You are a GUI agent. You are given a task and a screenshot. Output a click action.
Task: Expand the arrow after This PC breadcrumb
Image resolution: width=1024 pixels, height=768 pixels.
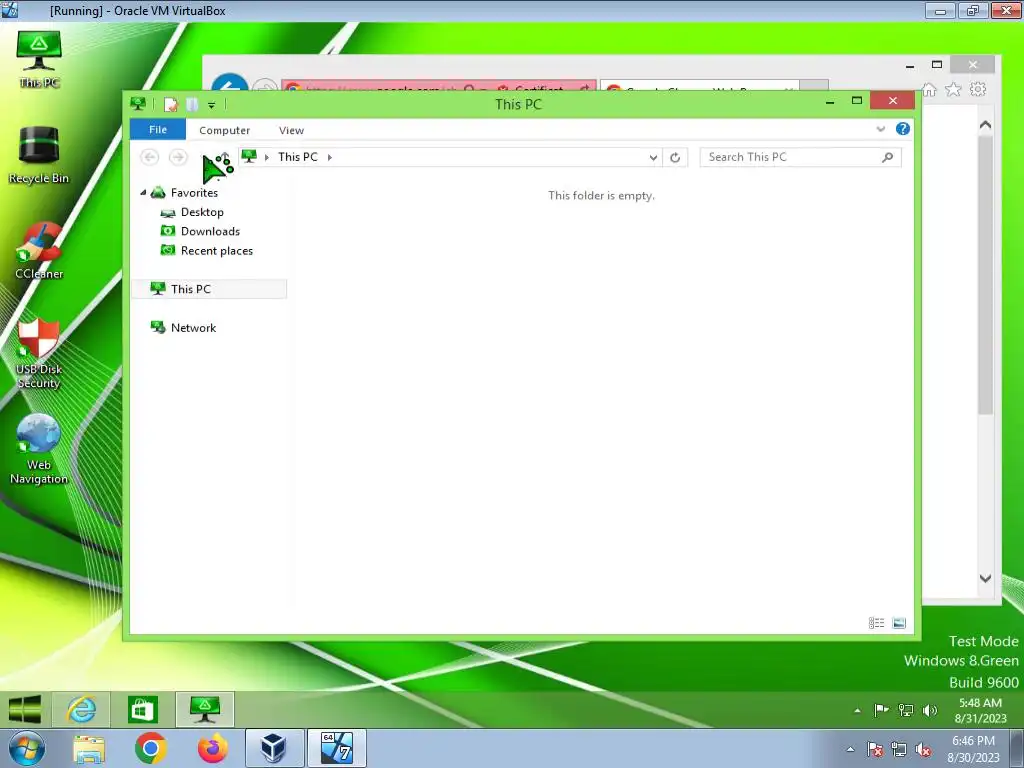[330, 157]
